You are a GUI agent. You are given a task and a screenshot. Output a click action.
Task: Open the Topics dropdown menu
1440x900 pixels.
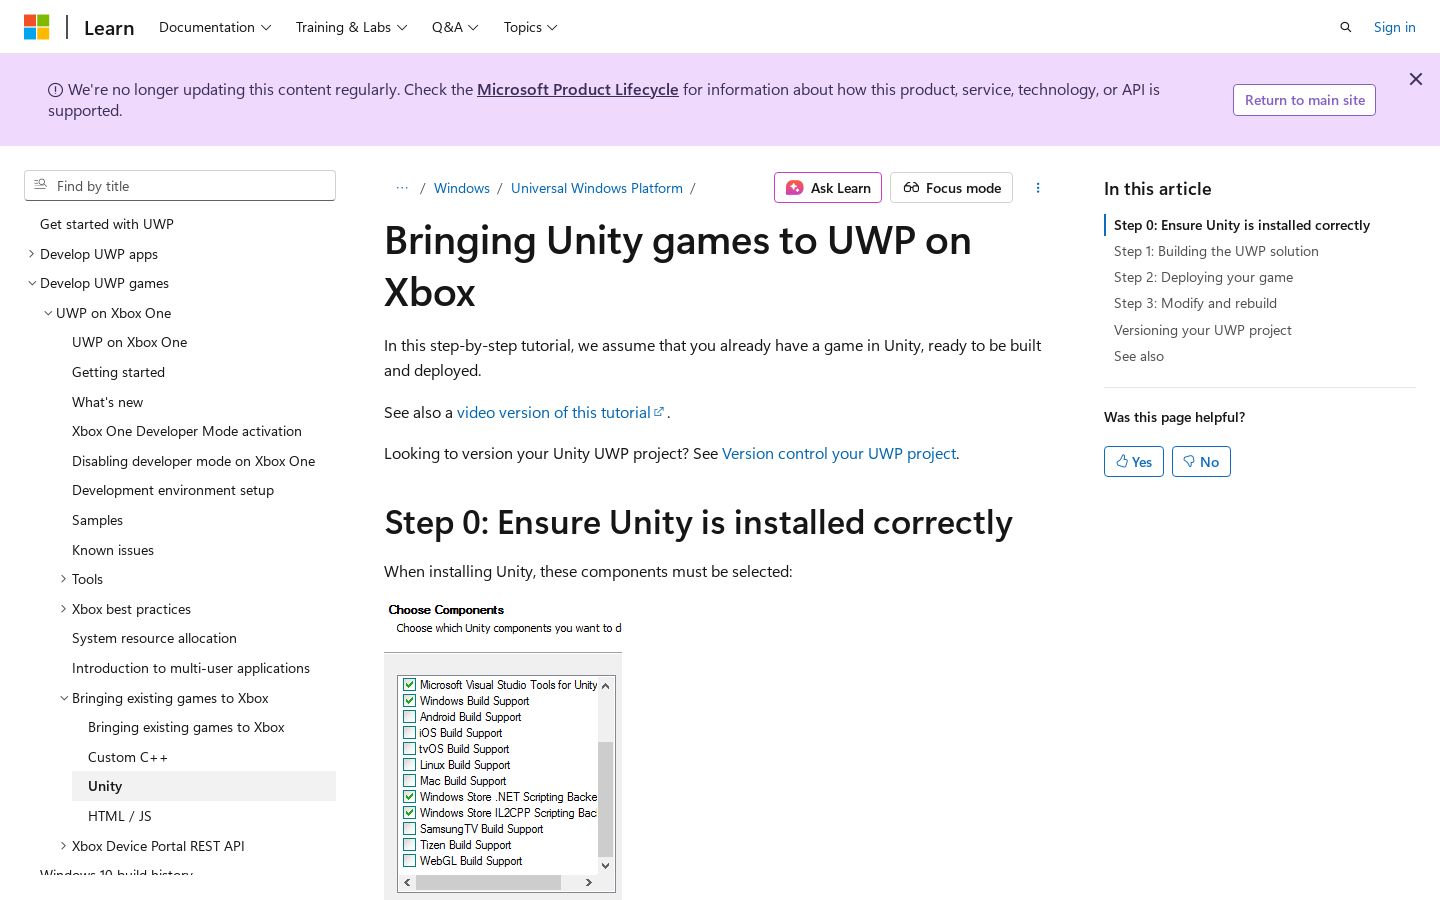[531, 27]
